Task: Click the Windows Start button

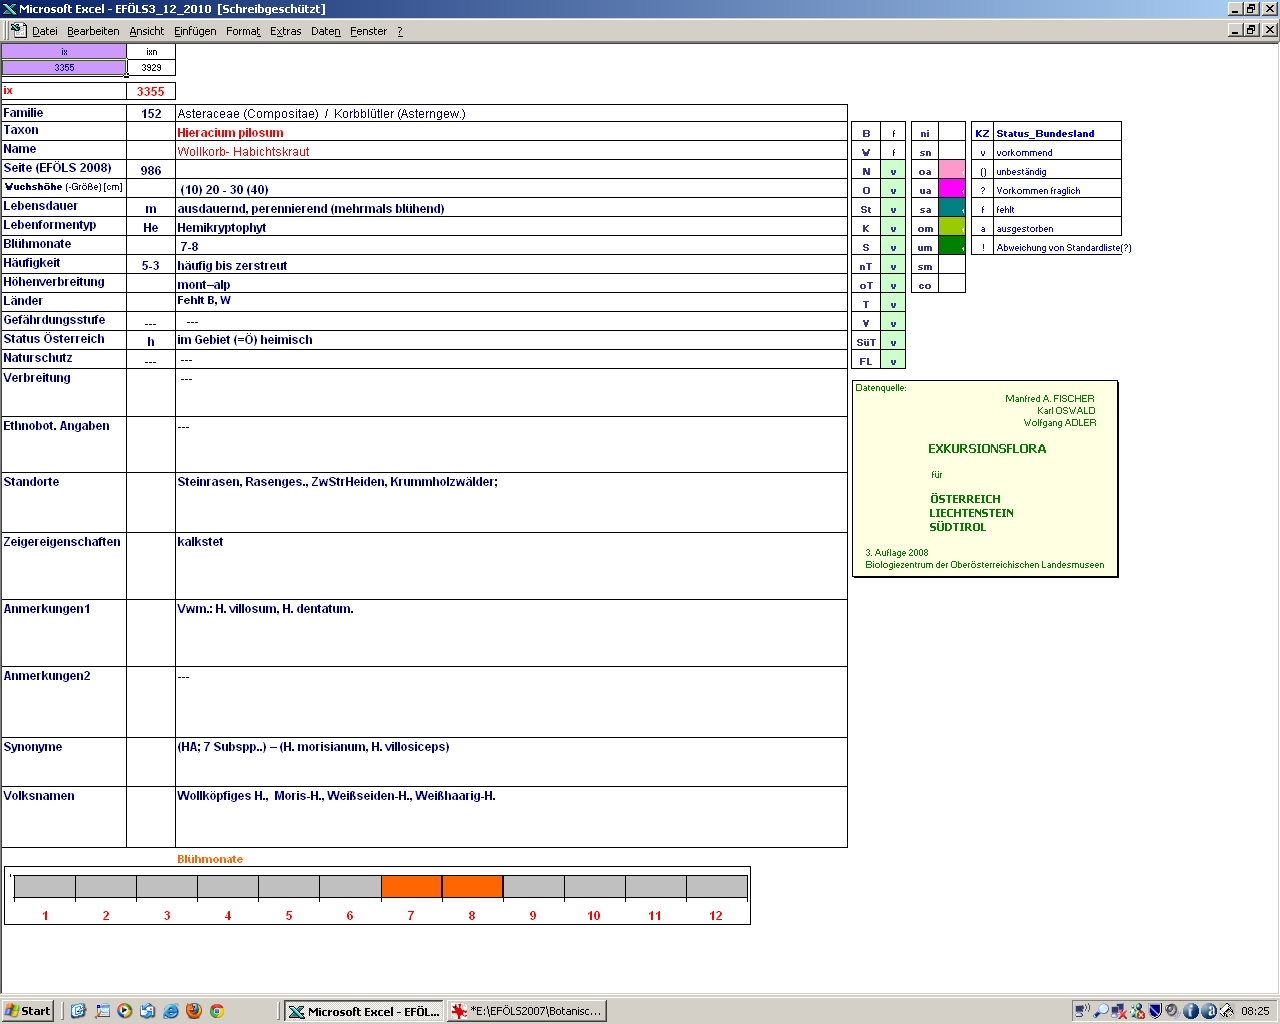Action: 28,1011
